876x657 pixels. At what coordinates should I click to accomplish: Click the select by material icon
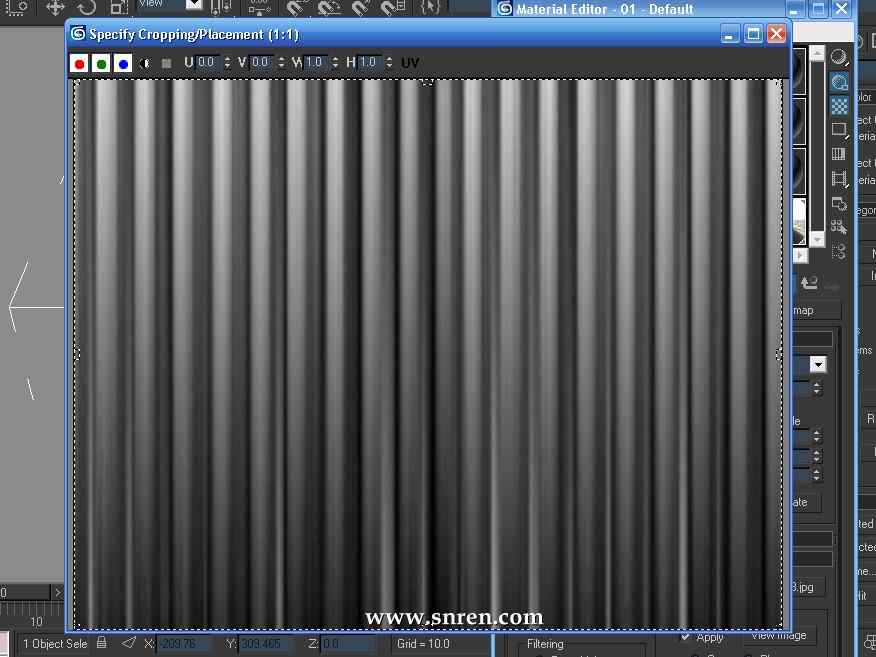point(839,226)
